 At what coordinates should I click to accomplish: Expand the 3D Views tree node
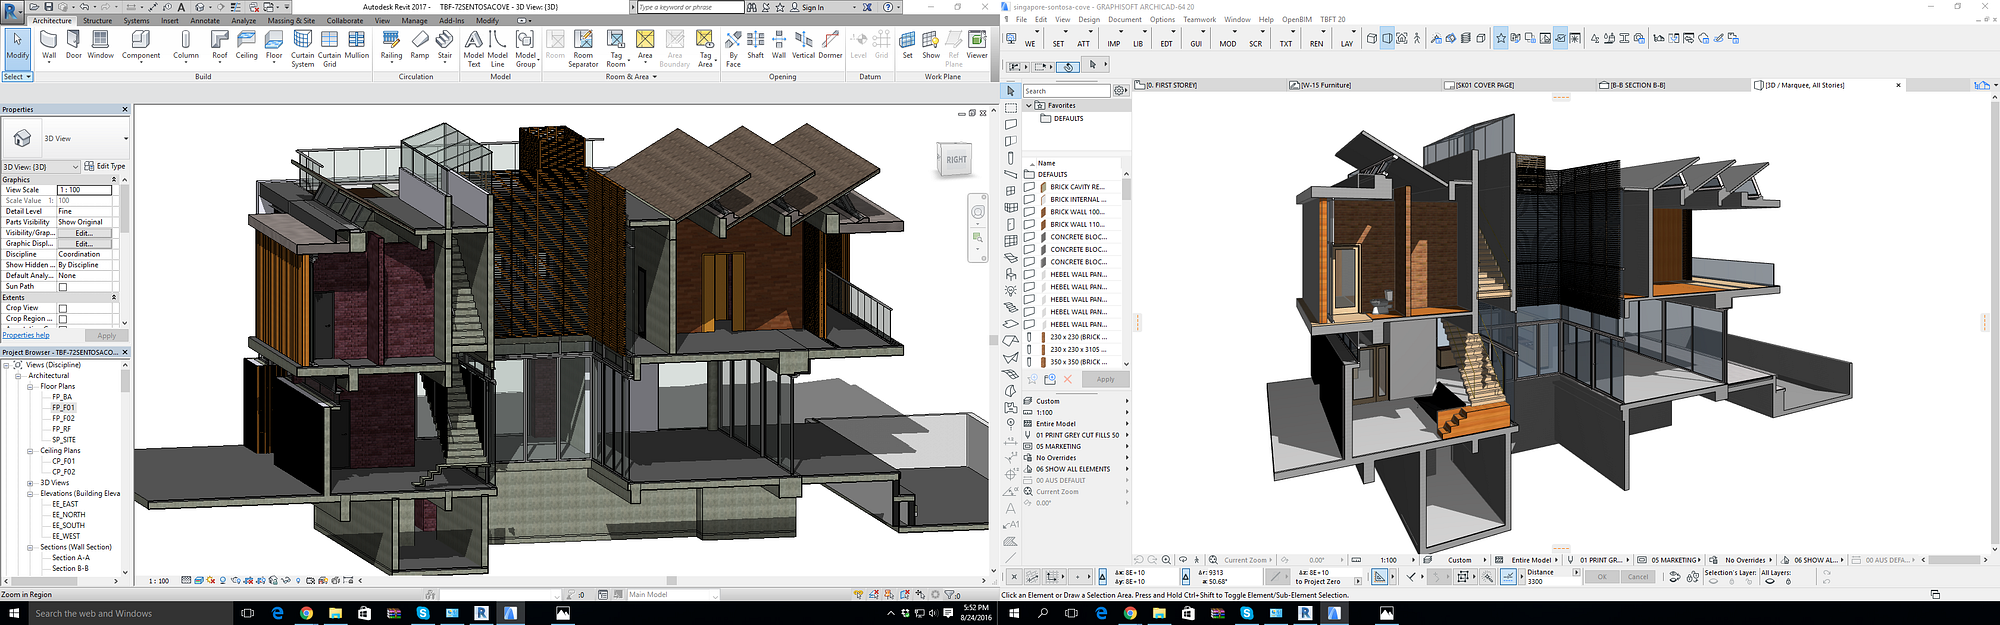click(31, 483)
